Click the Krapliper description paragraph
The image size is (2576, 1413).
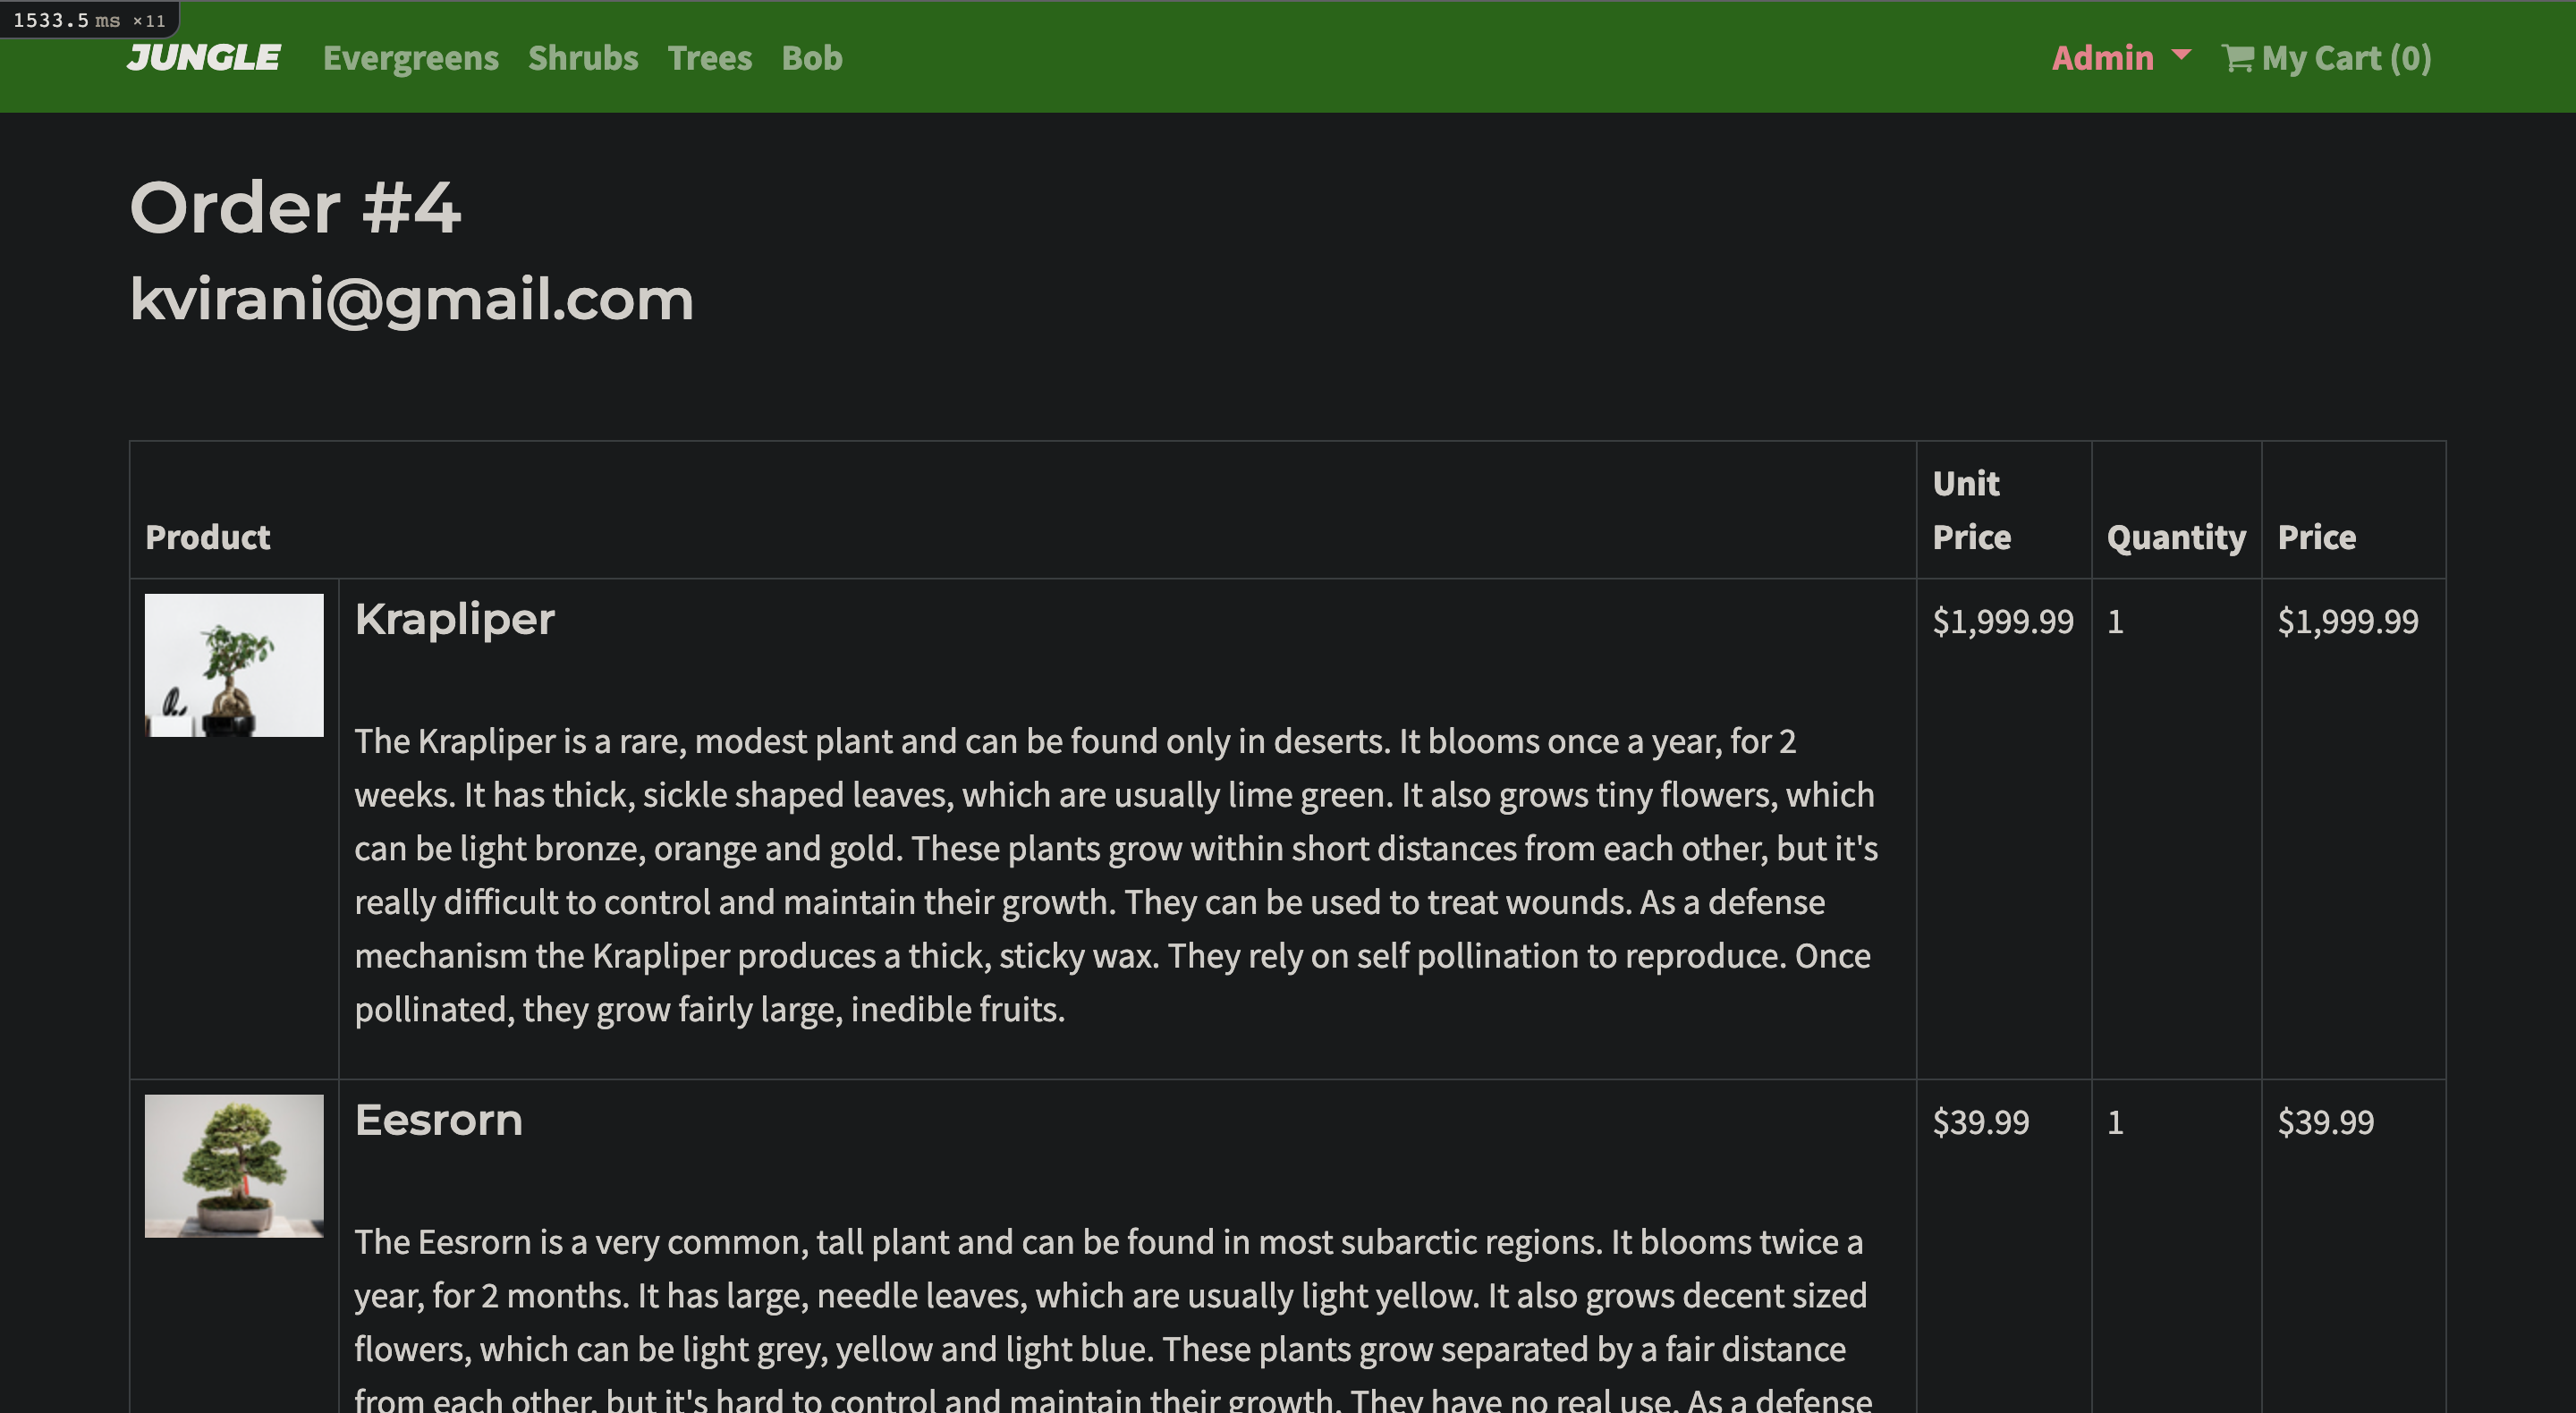coord(1116,875)
